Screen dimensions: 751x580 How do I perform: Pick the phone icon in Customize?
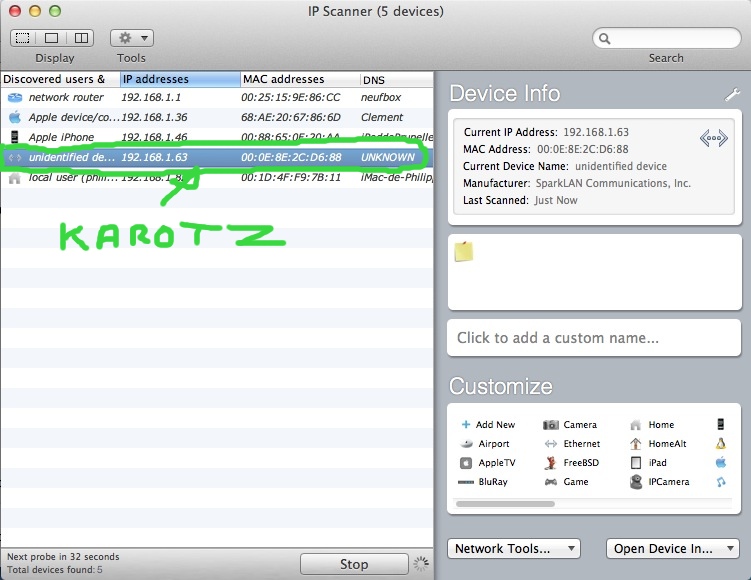coord(720,424)
